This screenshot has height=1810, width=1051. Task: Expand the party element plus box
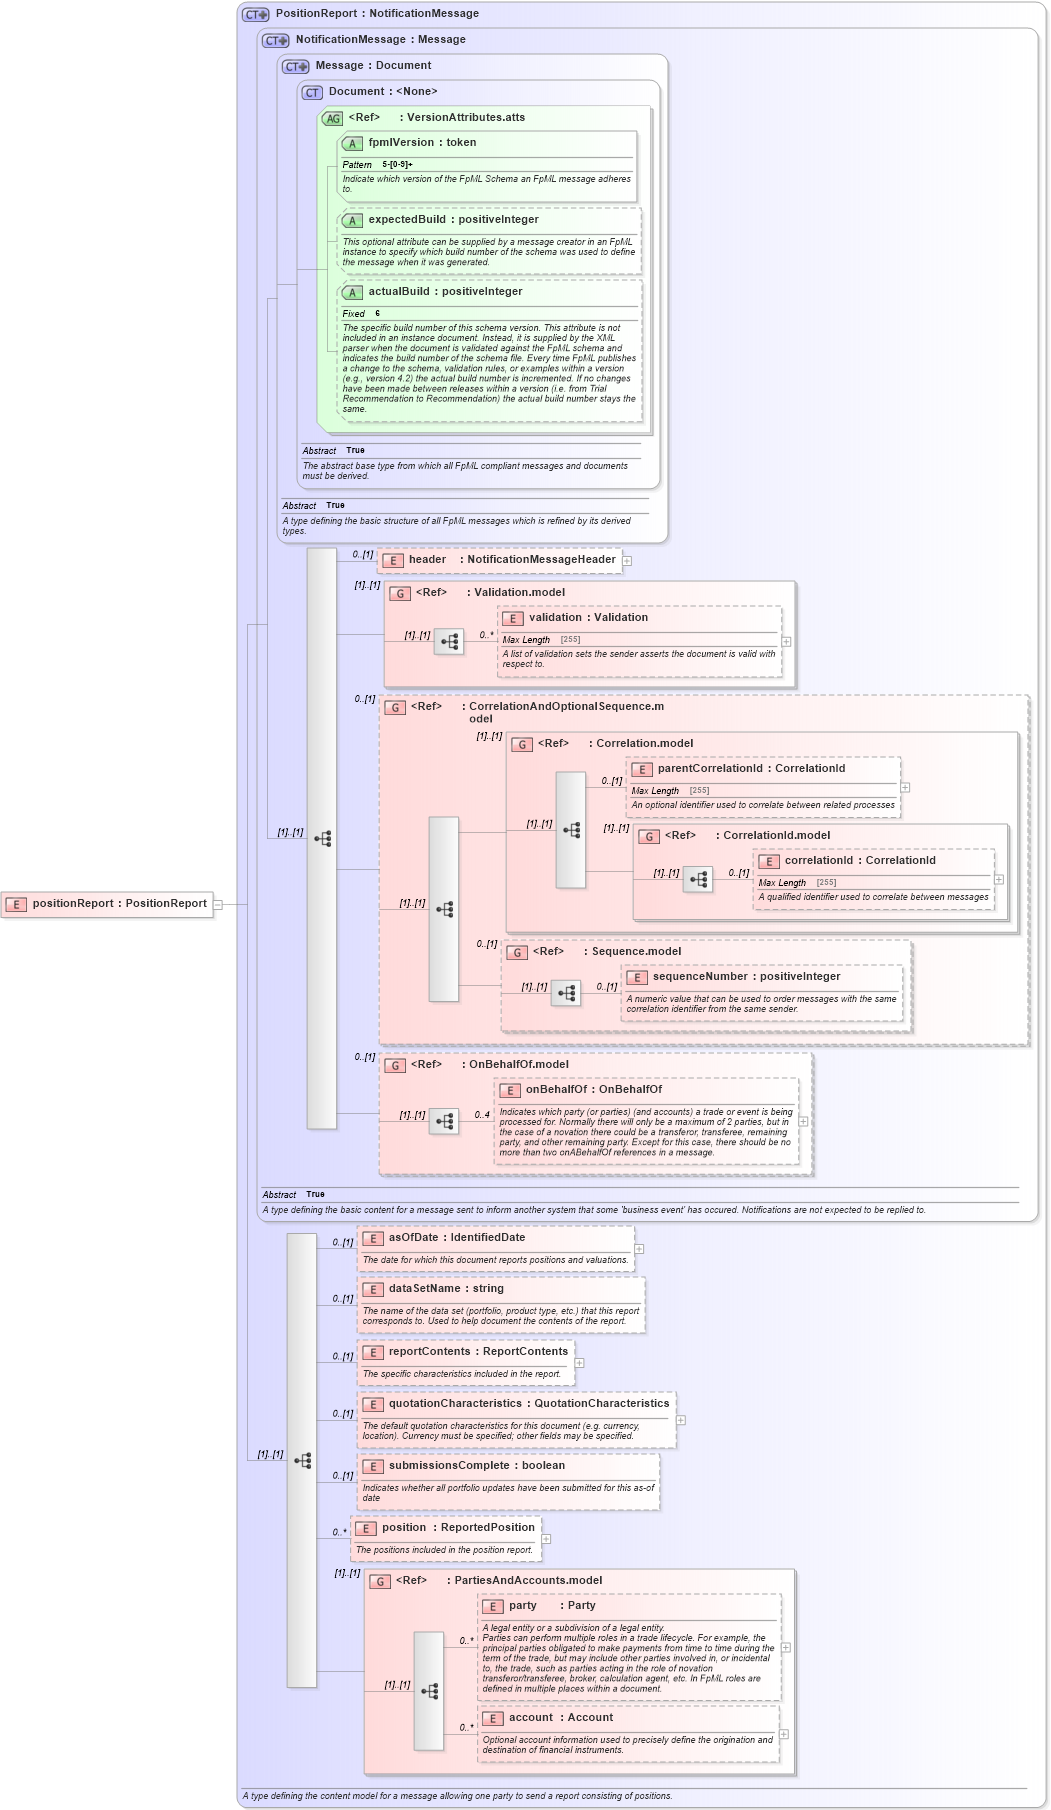(786, 1647)
